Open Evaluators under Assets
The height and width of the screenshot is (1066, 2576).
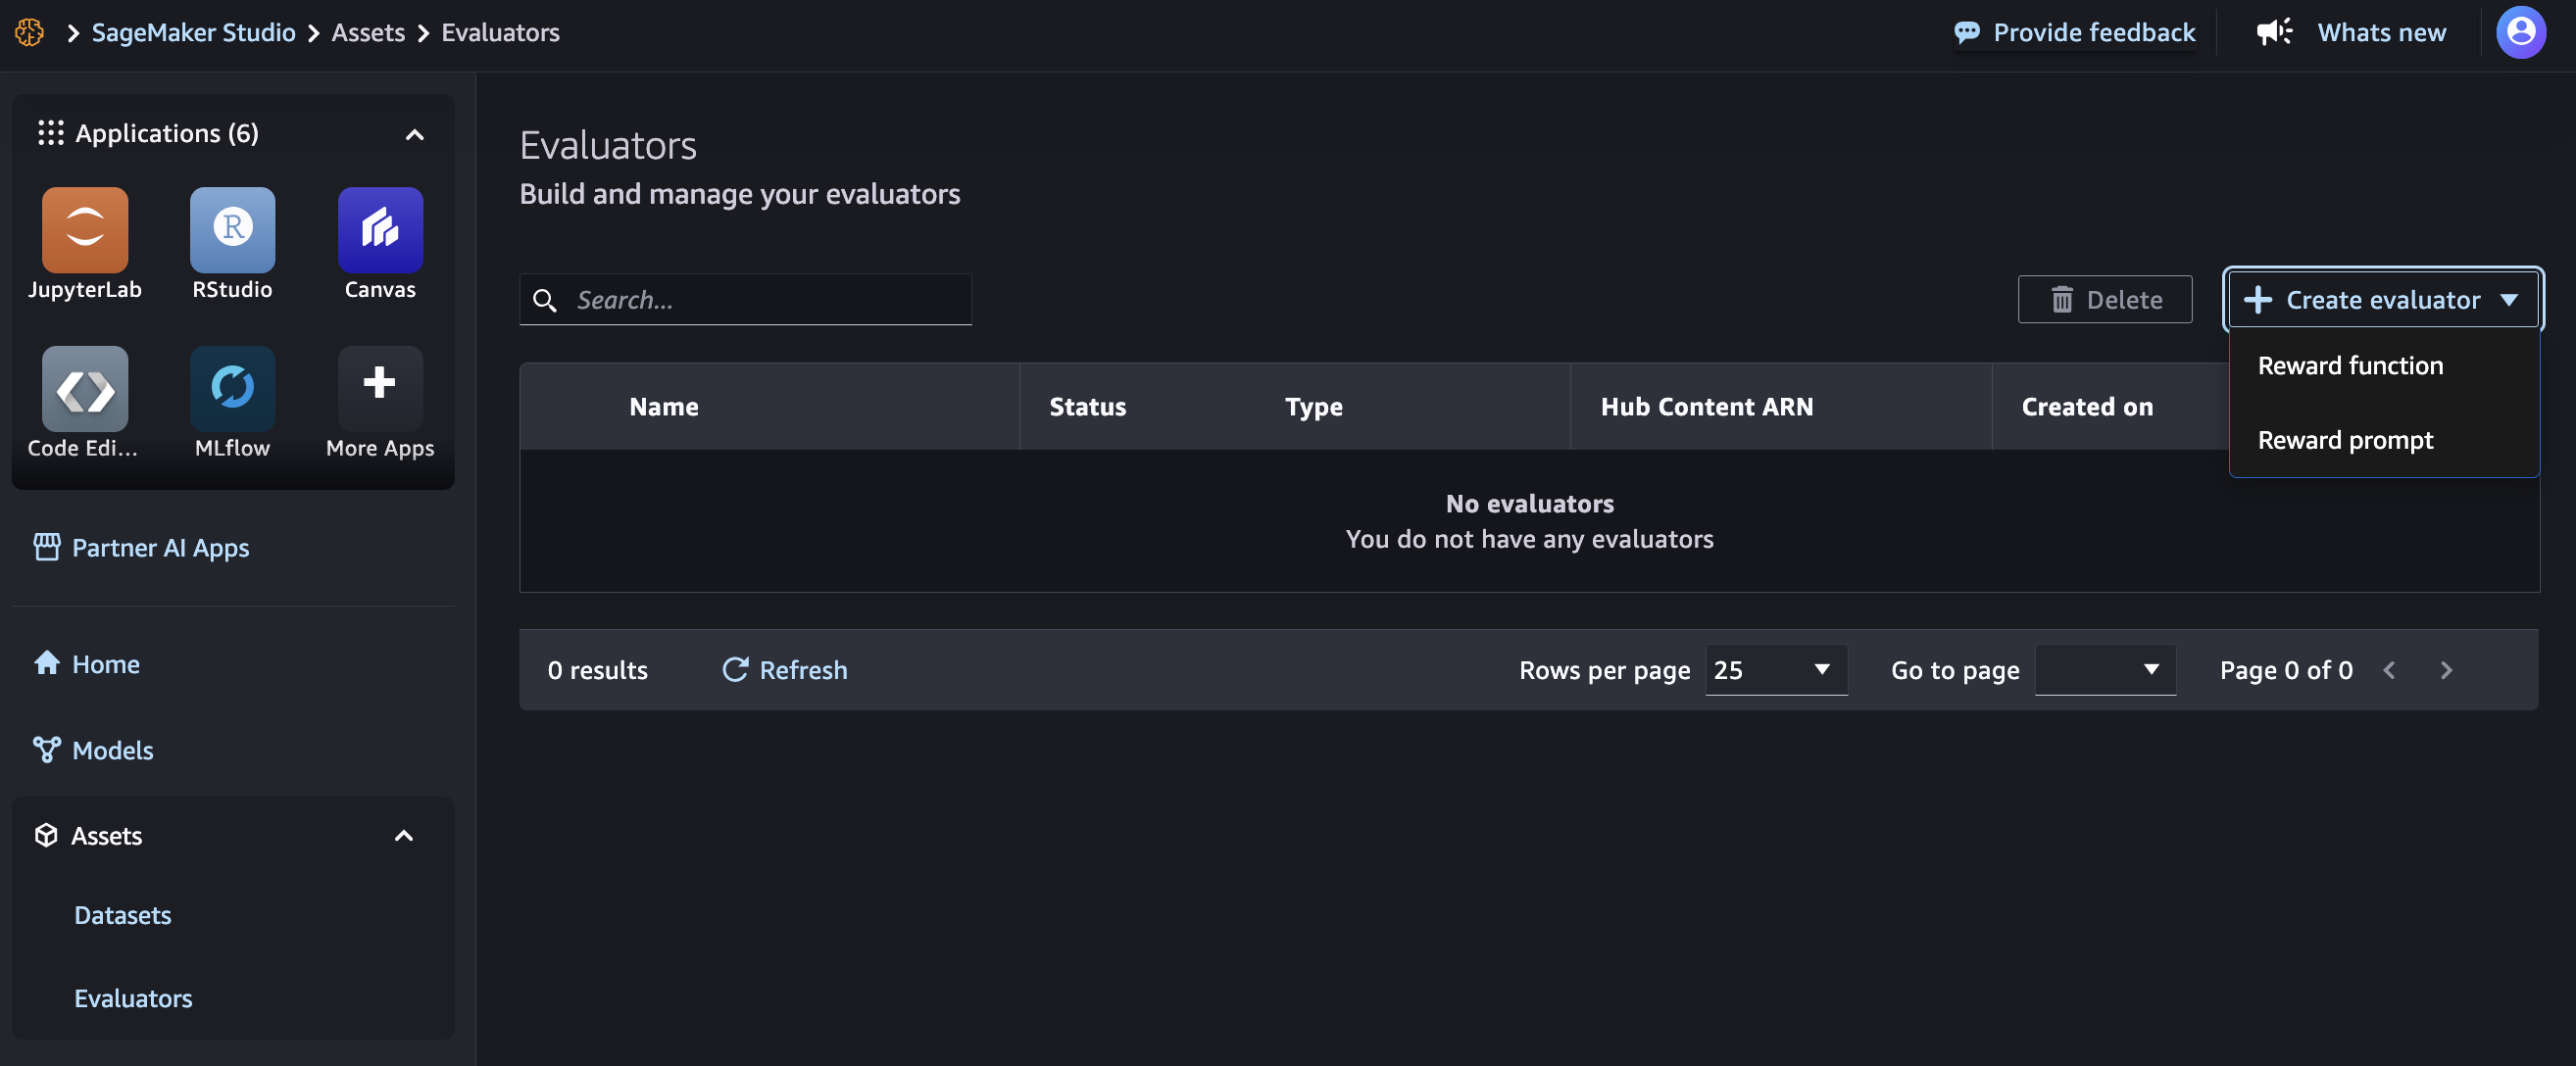tap(133, 998)
